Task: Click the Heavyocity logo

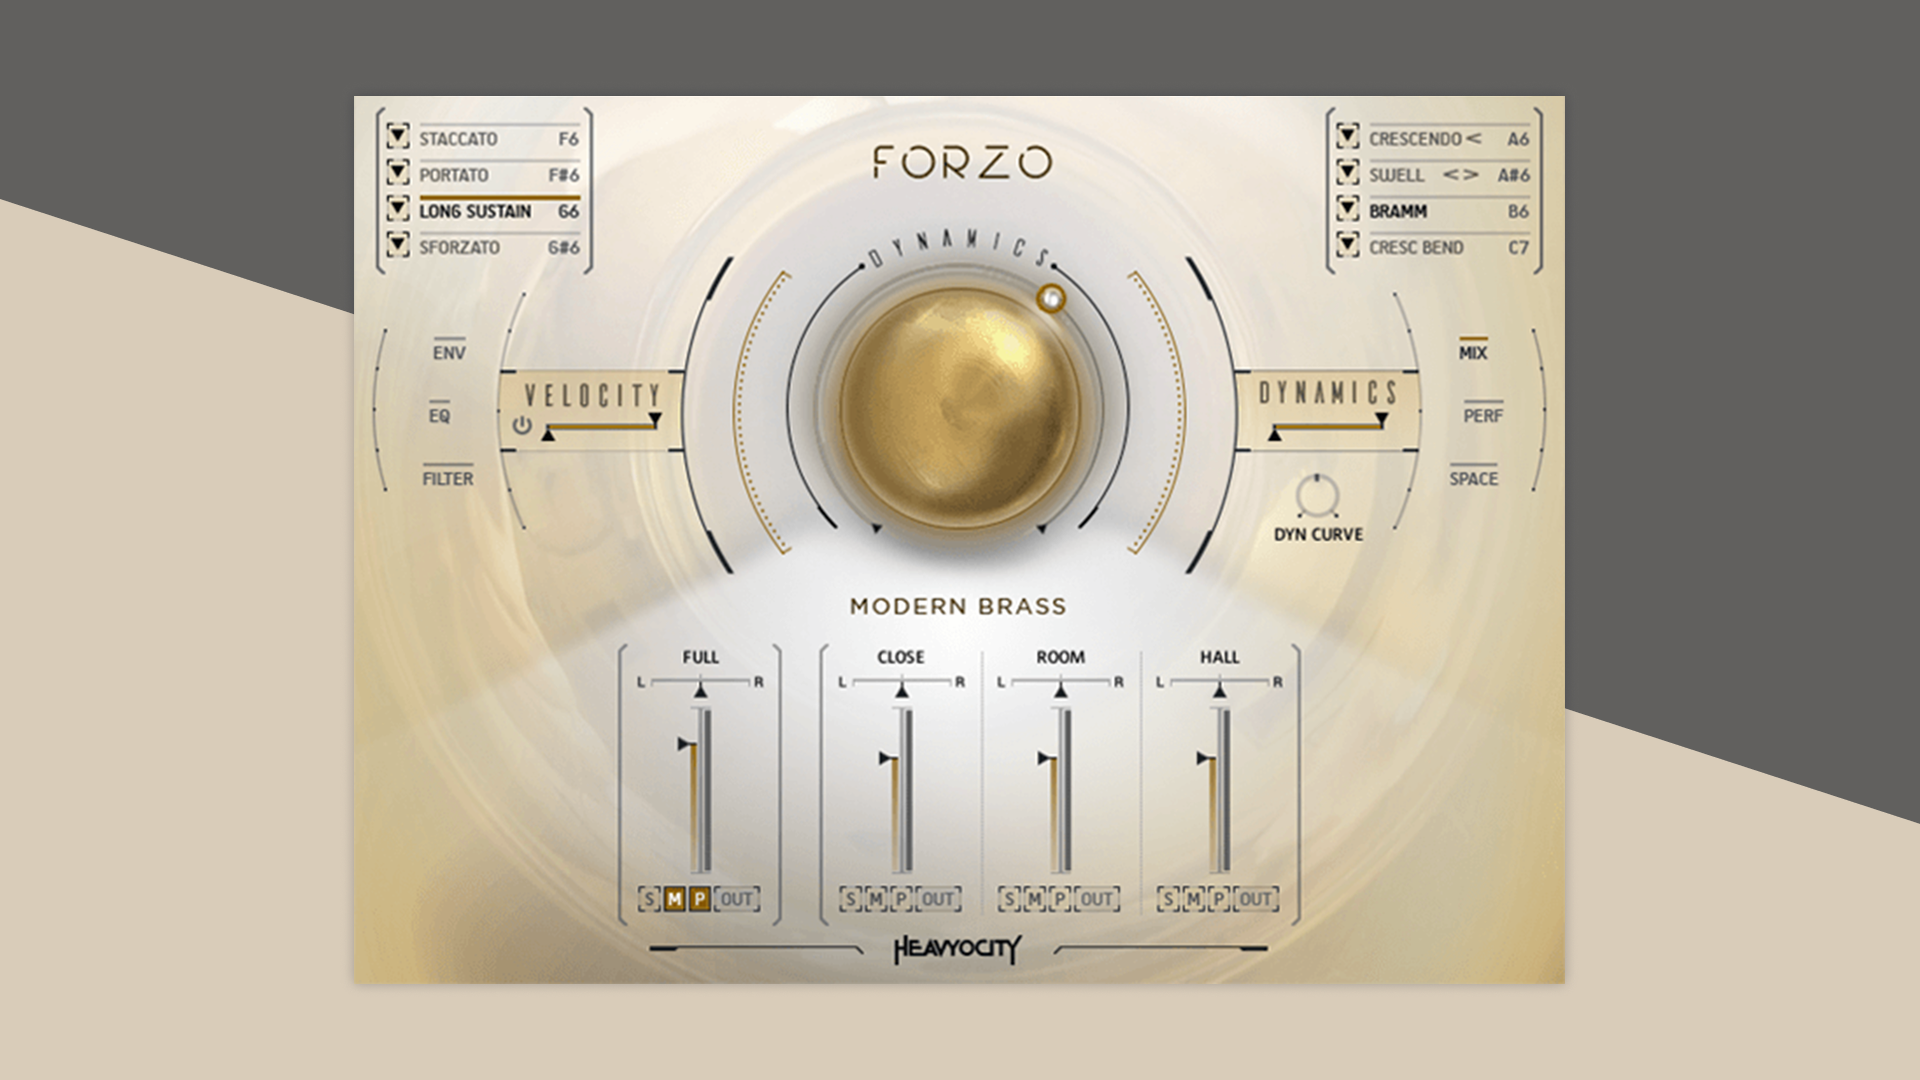Action: (x=957, y=948)
